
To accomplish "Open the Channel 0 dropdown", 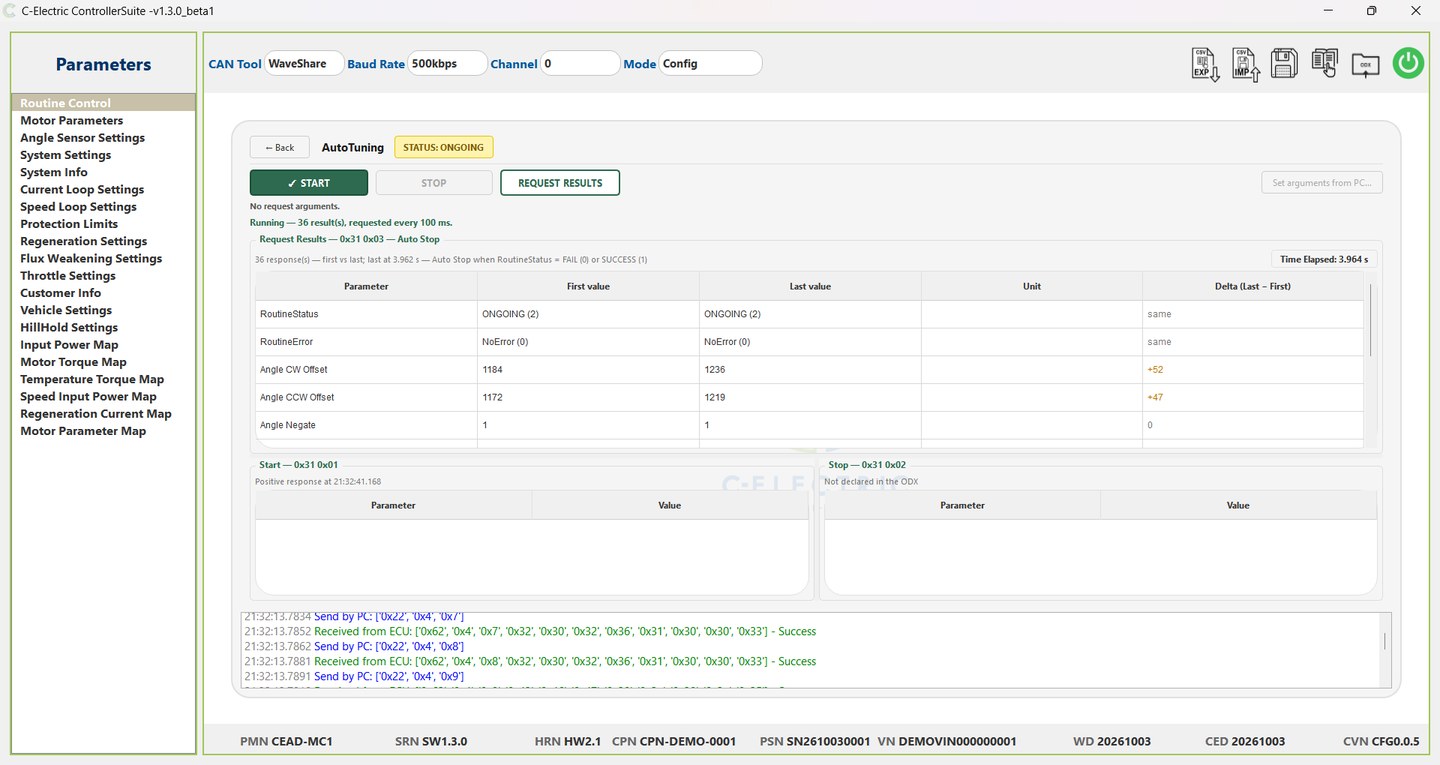I will (580, 63).
